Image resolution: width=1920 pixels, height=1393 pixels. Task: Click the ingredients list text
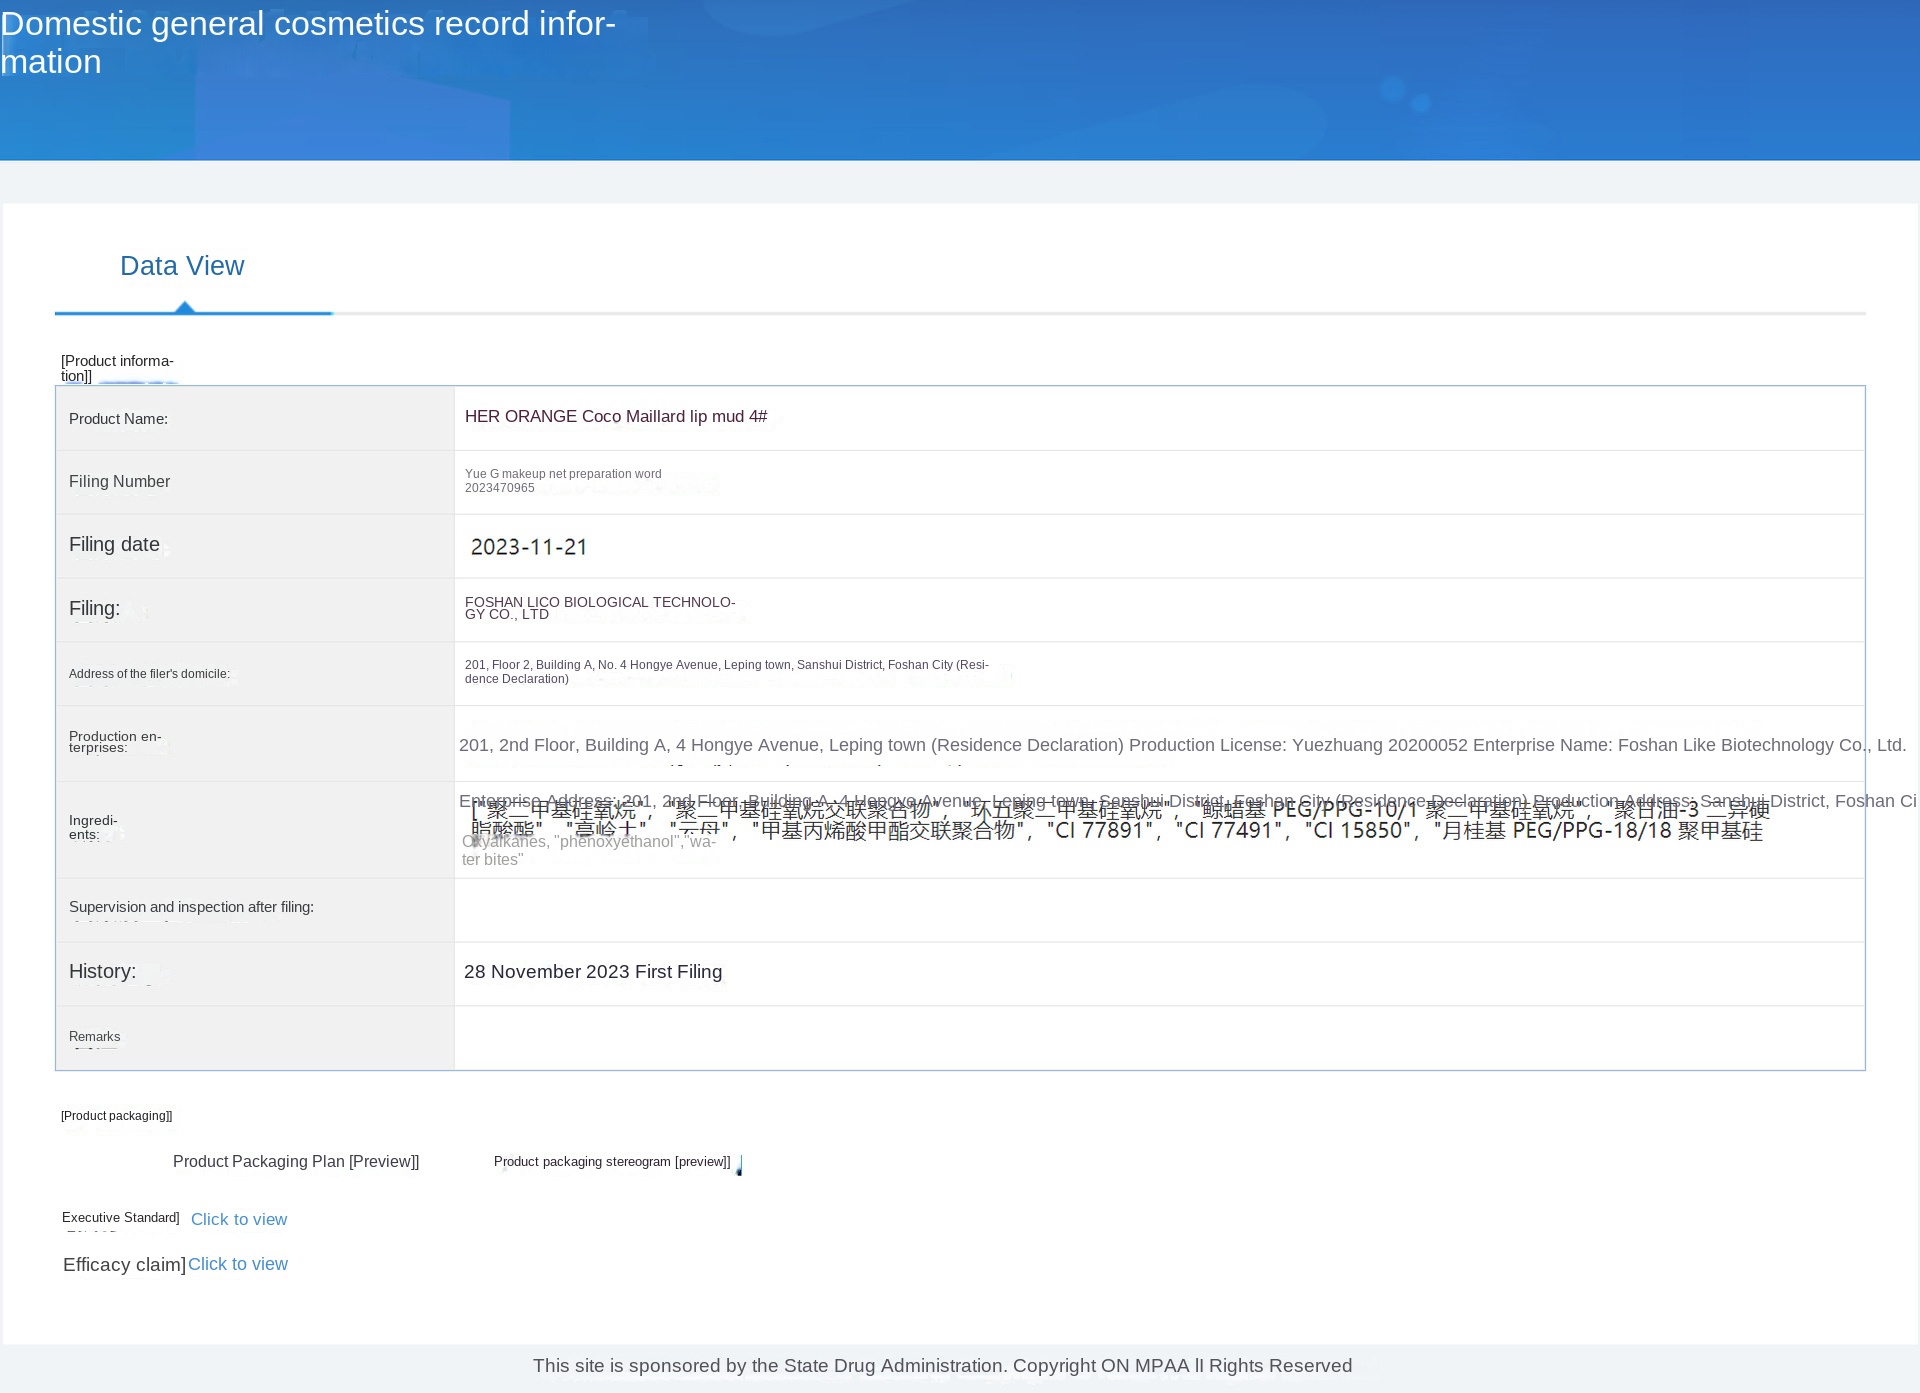pyautogui.click(x=1115, y=830)
